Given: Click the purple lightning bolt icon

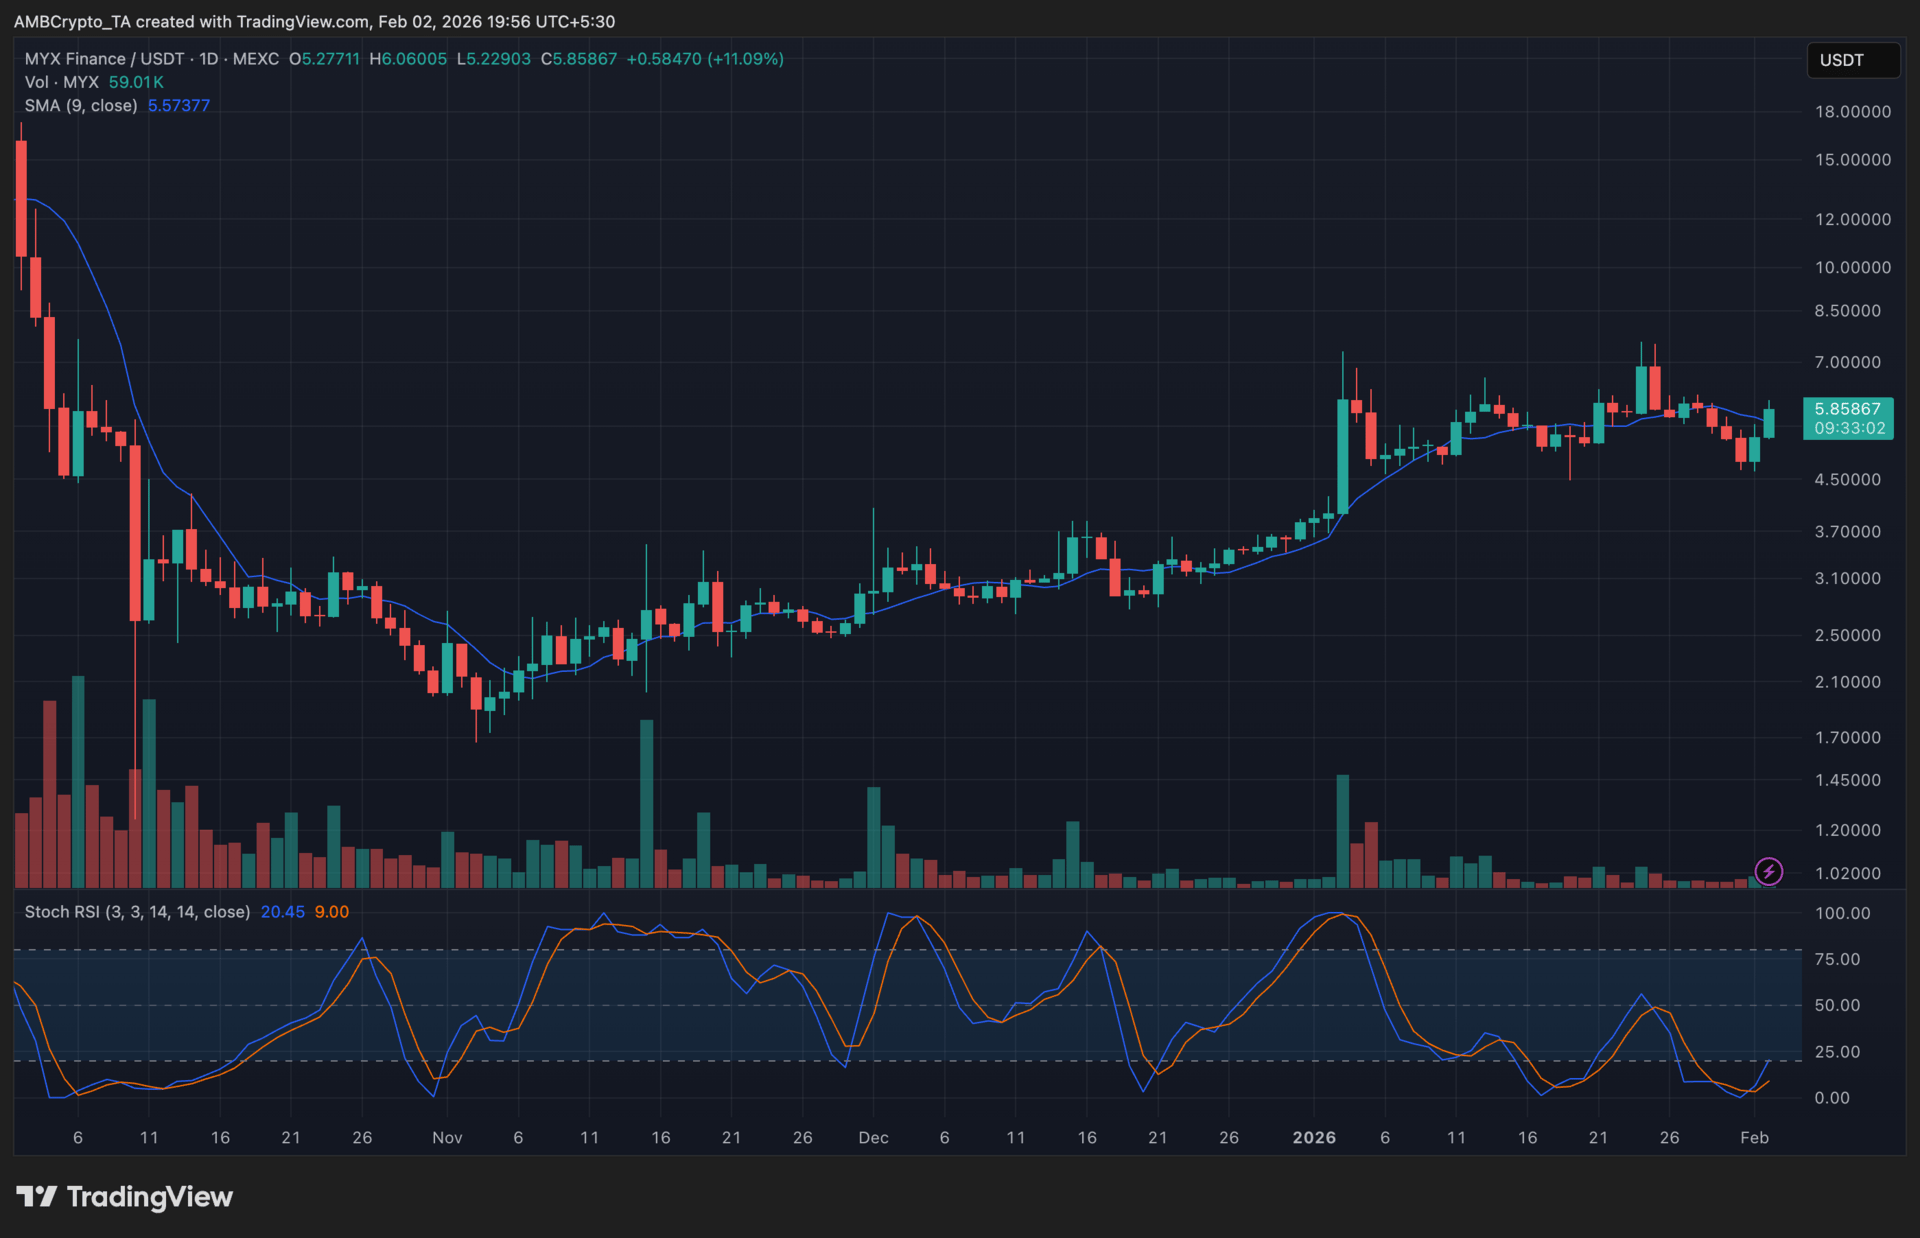Looking at the screenshot, I should [x=1768, y=871].
